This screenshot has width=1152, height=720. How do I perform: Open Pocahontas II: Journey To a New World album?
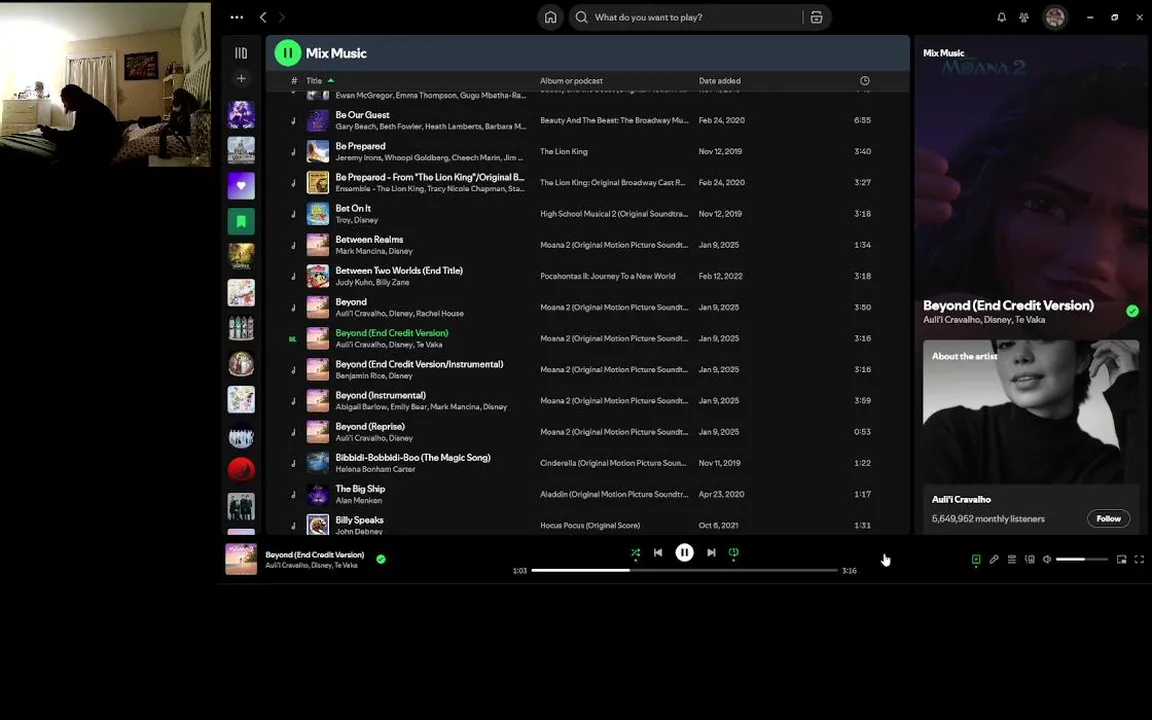(x=608, y=276)
